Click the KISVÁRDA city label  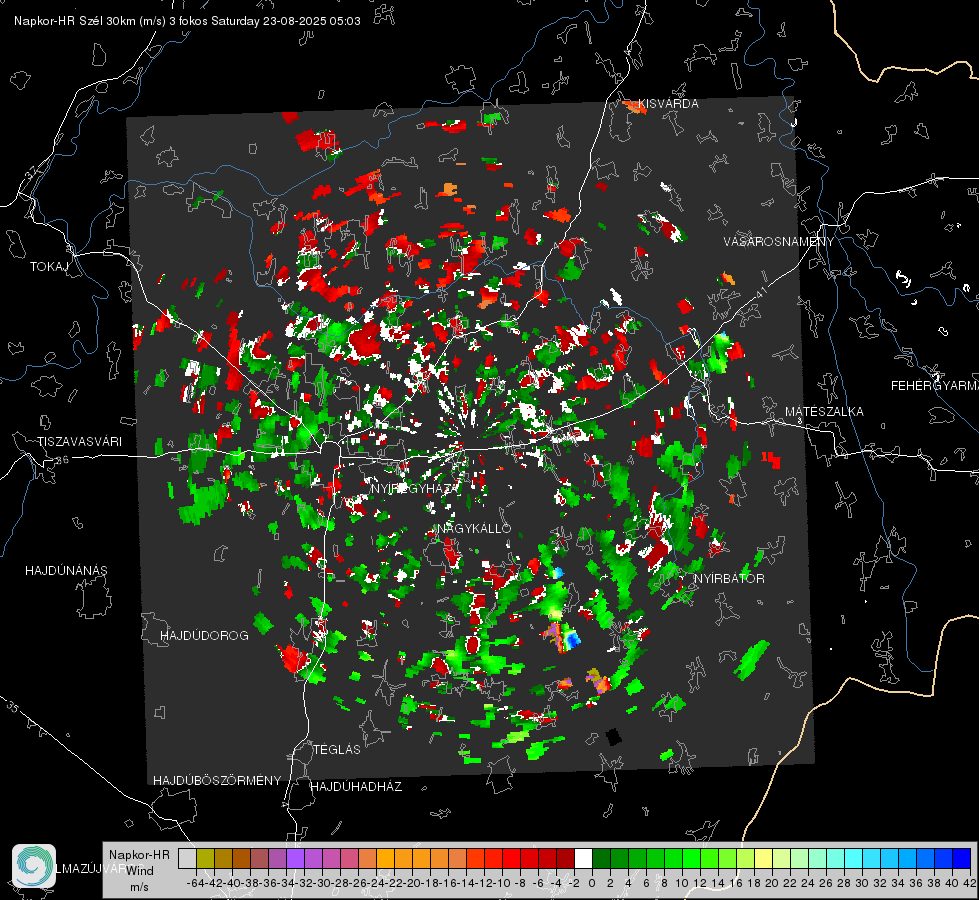[669, 104]
